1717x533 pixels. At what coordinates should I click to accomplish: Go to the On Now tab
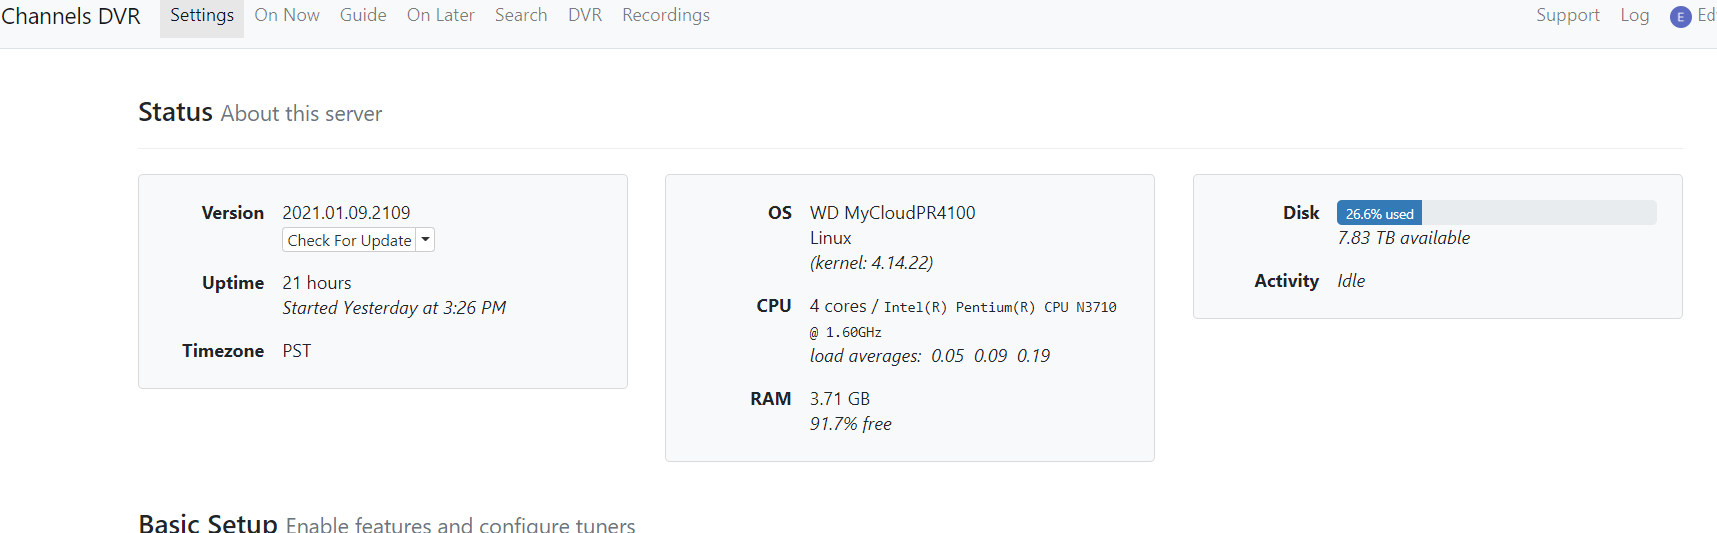[x=287, y=15]
